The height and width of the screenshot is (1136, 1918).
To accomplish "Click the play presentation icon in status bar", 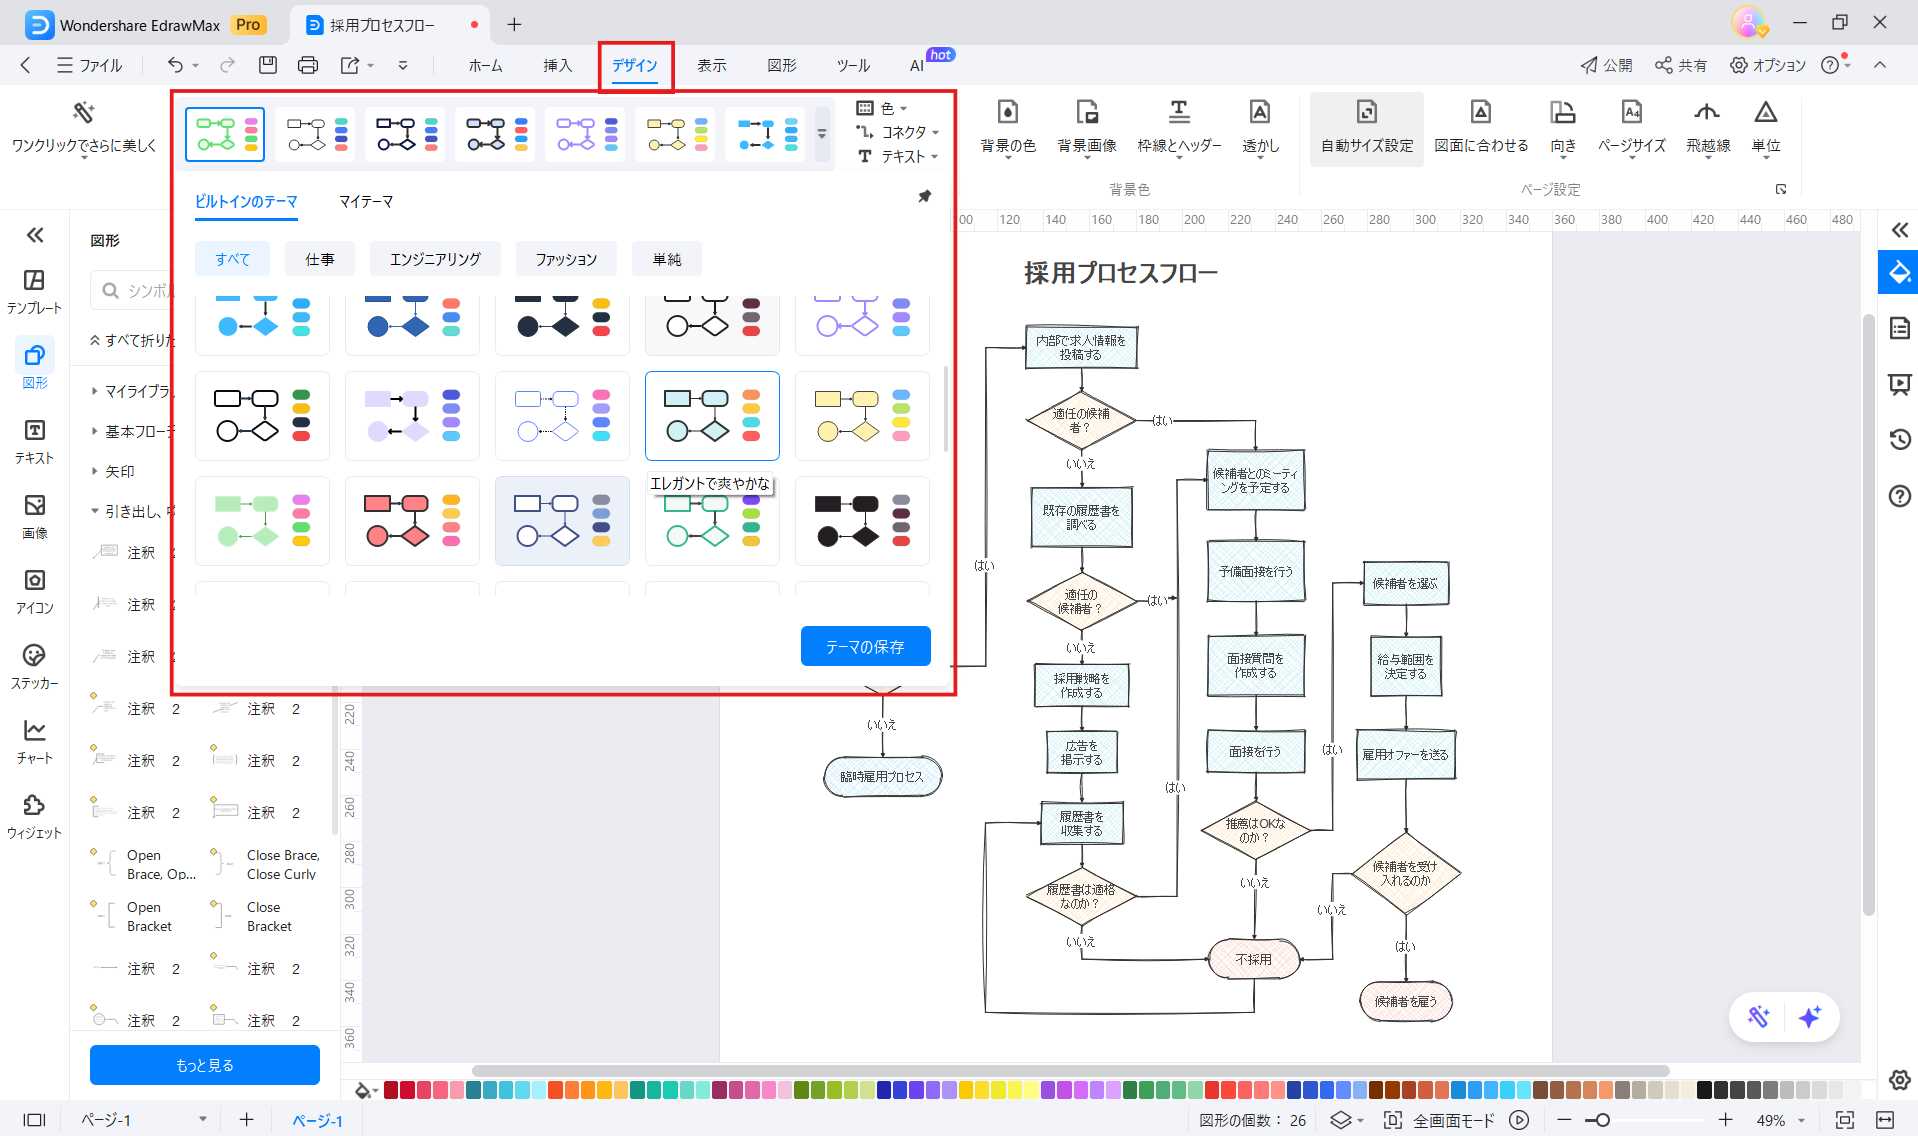I will point(1519,1120).
